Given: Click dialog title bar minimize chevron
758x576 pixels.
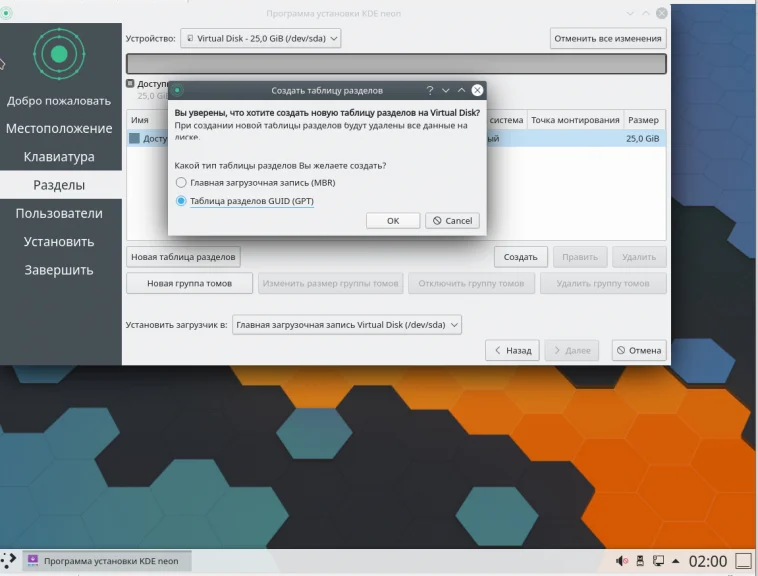Looking at the screenshot, I should coord(446,90).
